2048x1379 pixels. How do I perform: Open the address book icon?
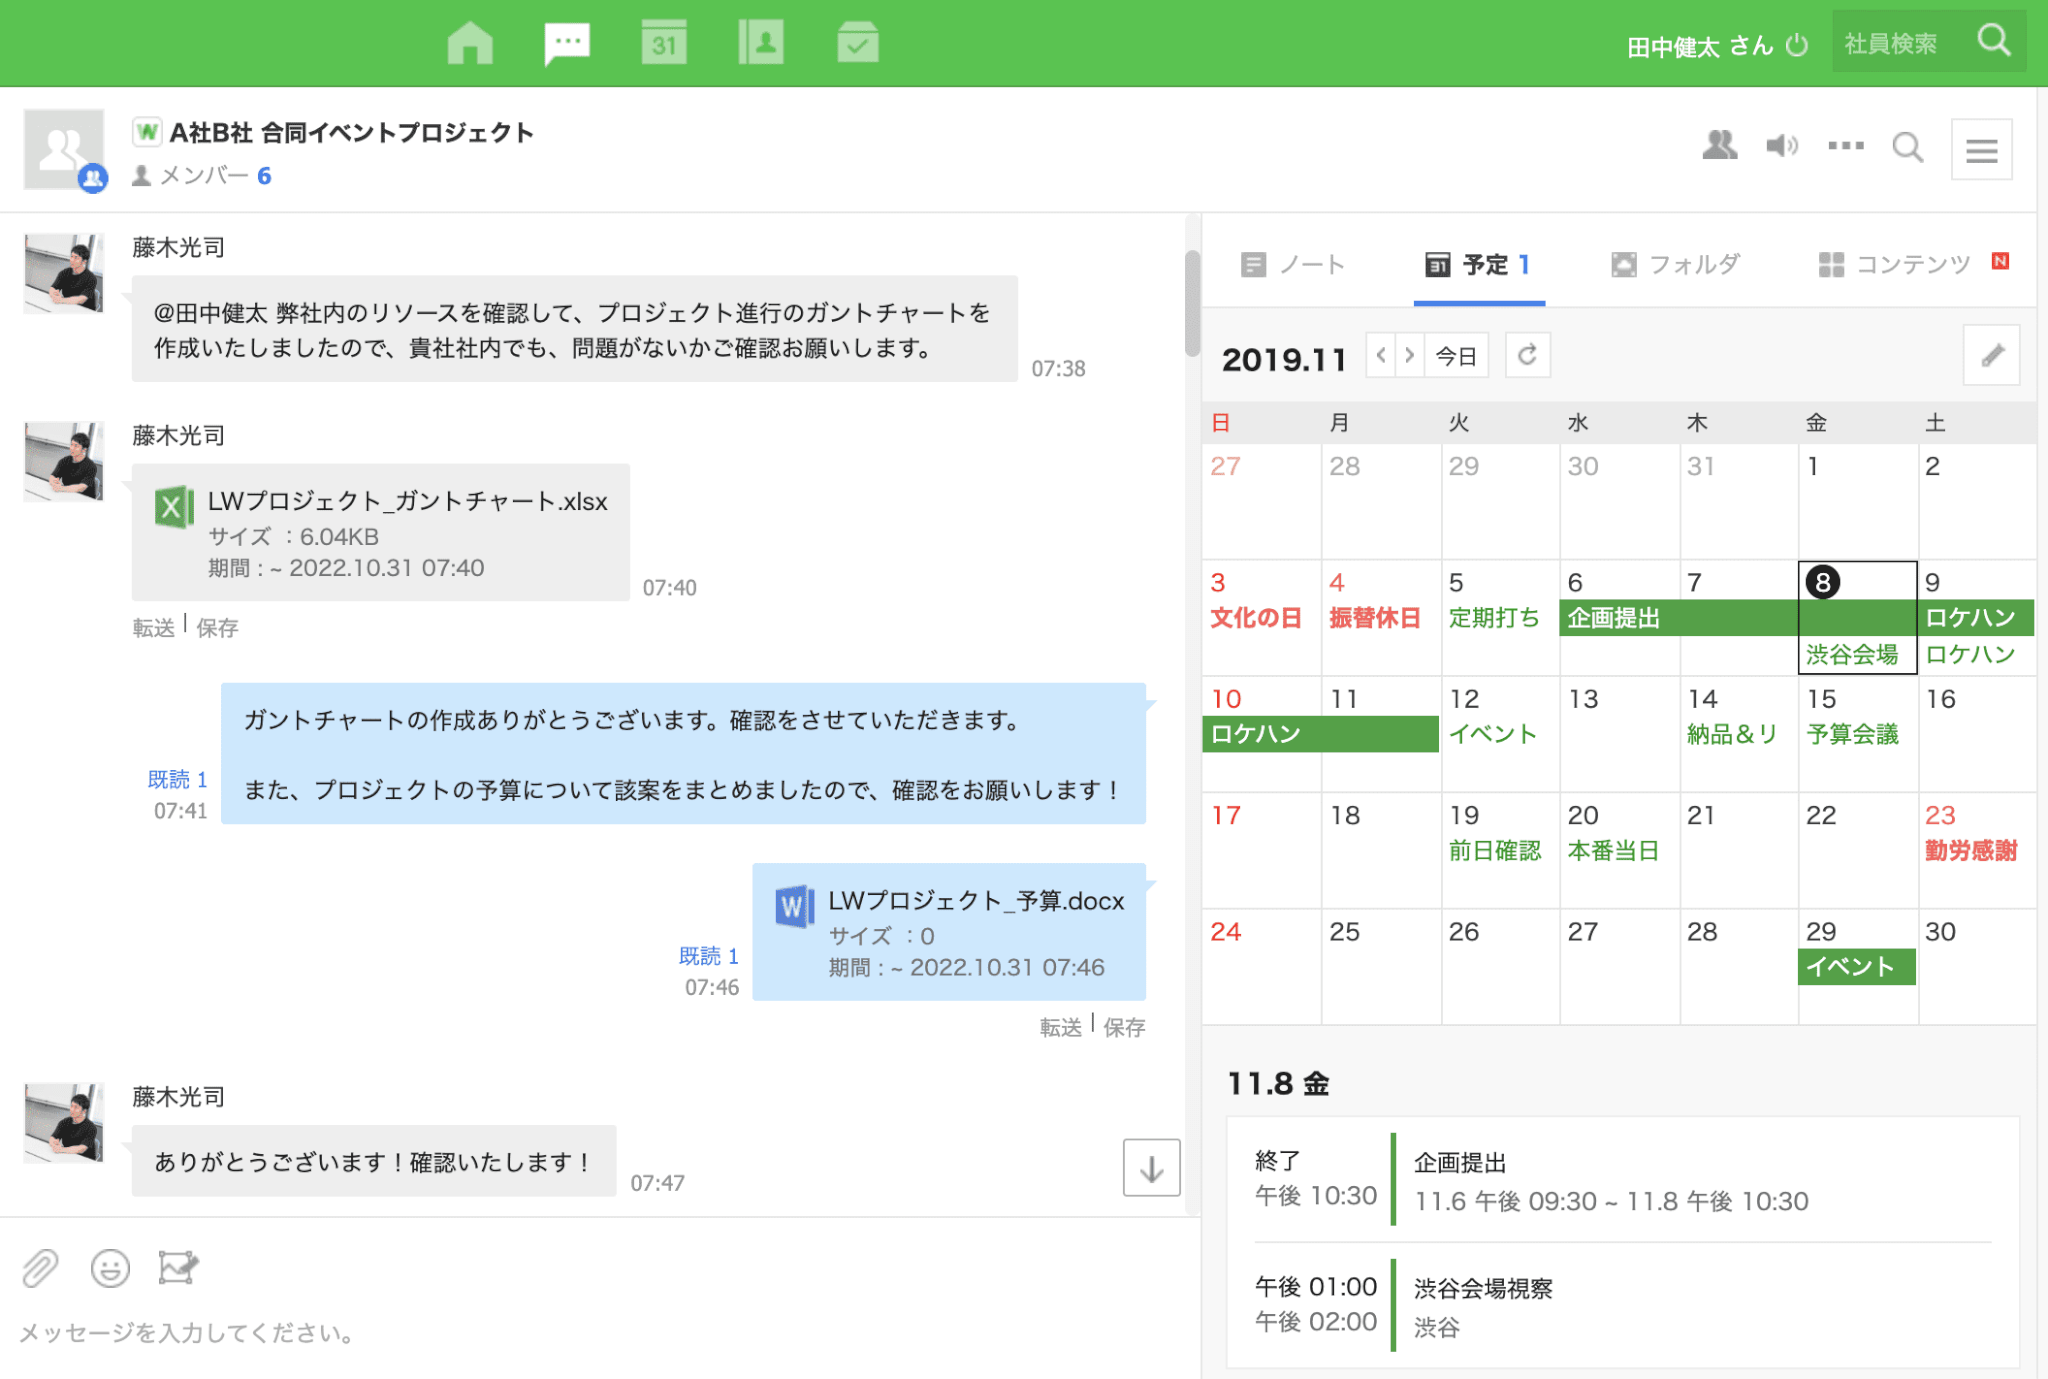coord(761,43)
